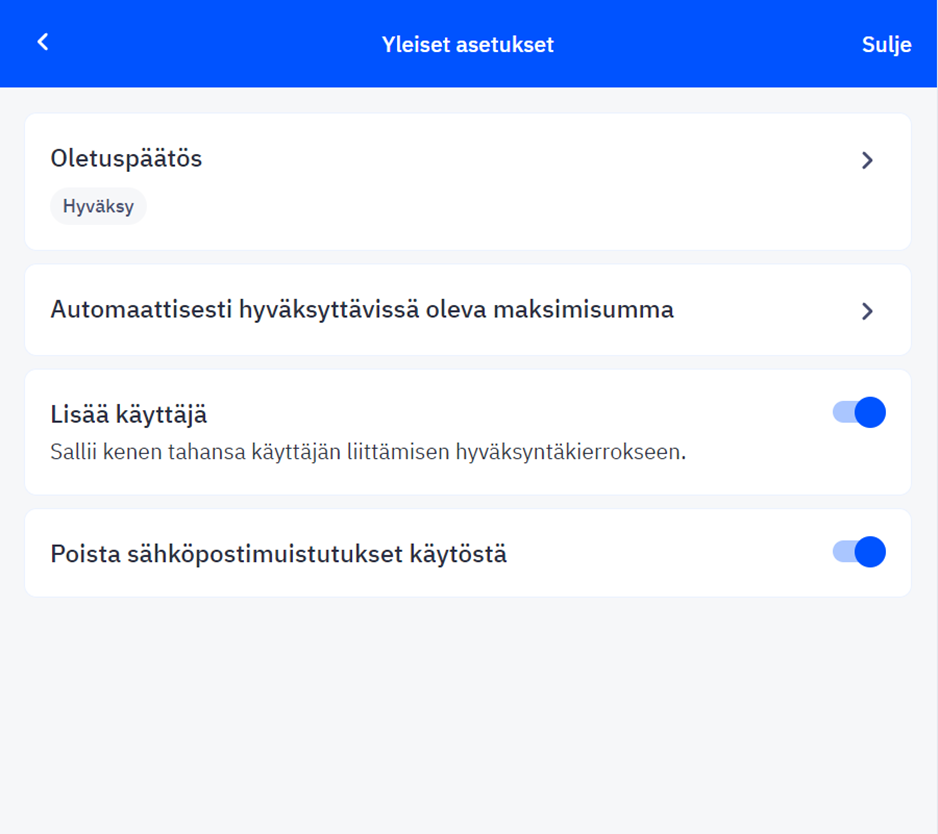Toggle the Lisää käyttäjä switch
Image resolution: width=938 pixels, height=834 pixels.
click(859, 412)
